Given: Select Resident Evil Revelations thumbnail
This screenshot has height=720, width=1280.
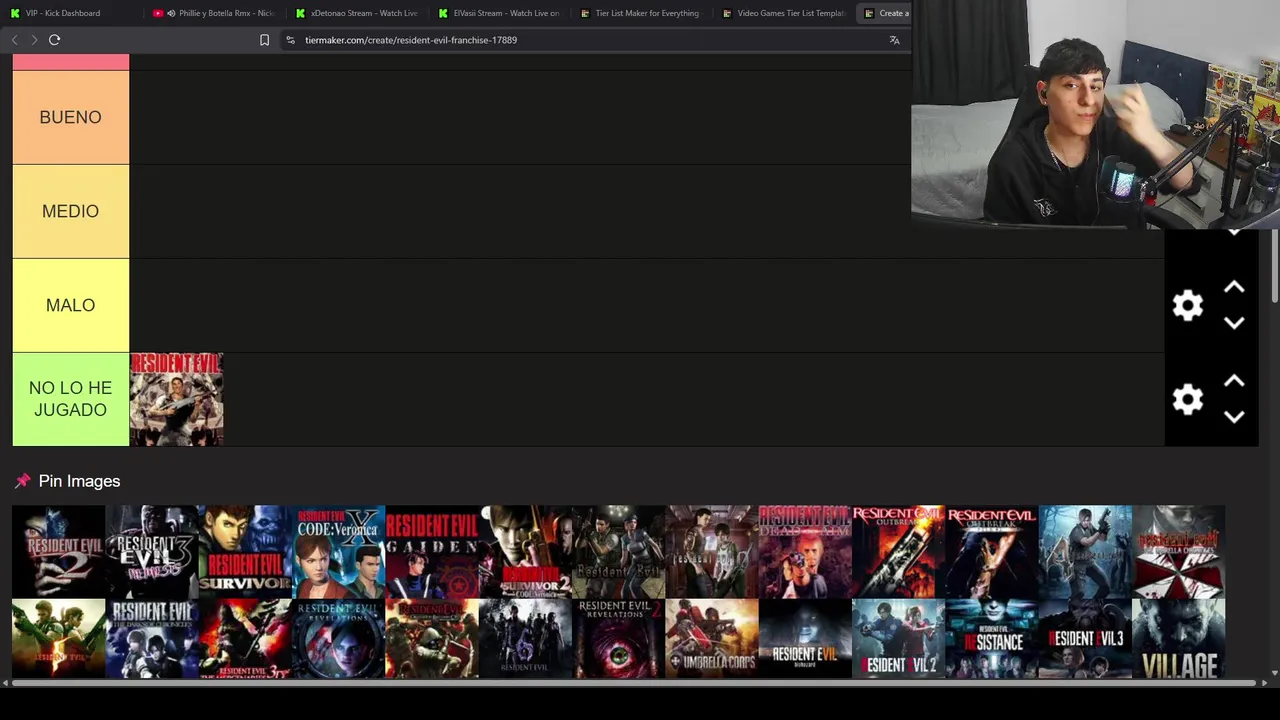Looking at the screenshot, I should [x=339, y=639].
